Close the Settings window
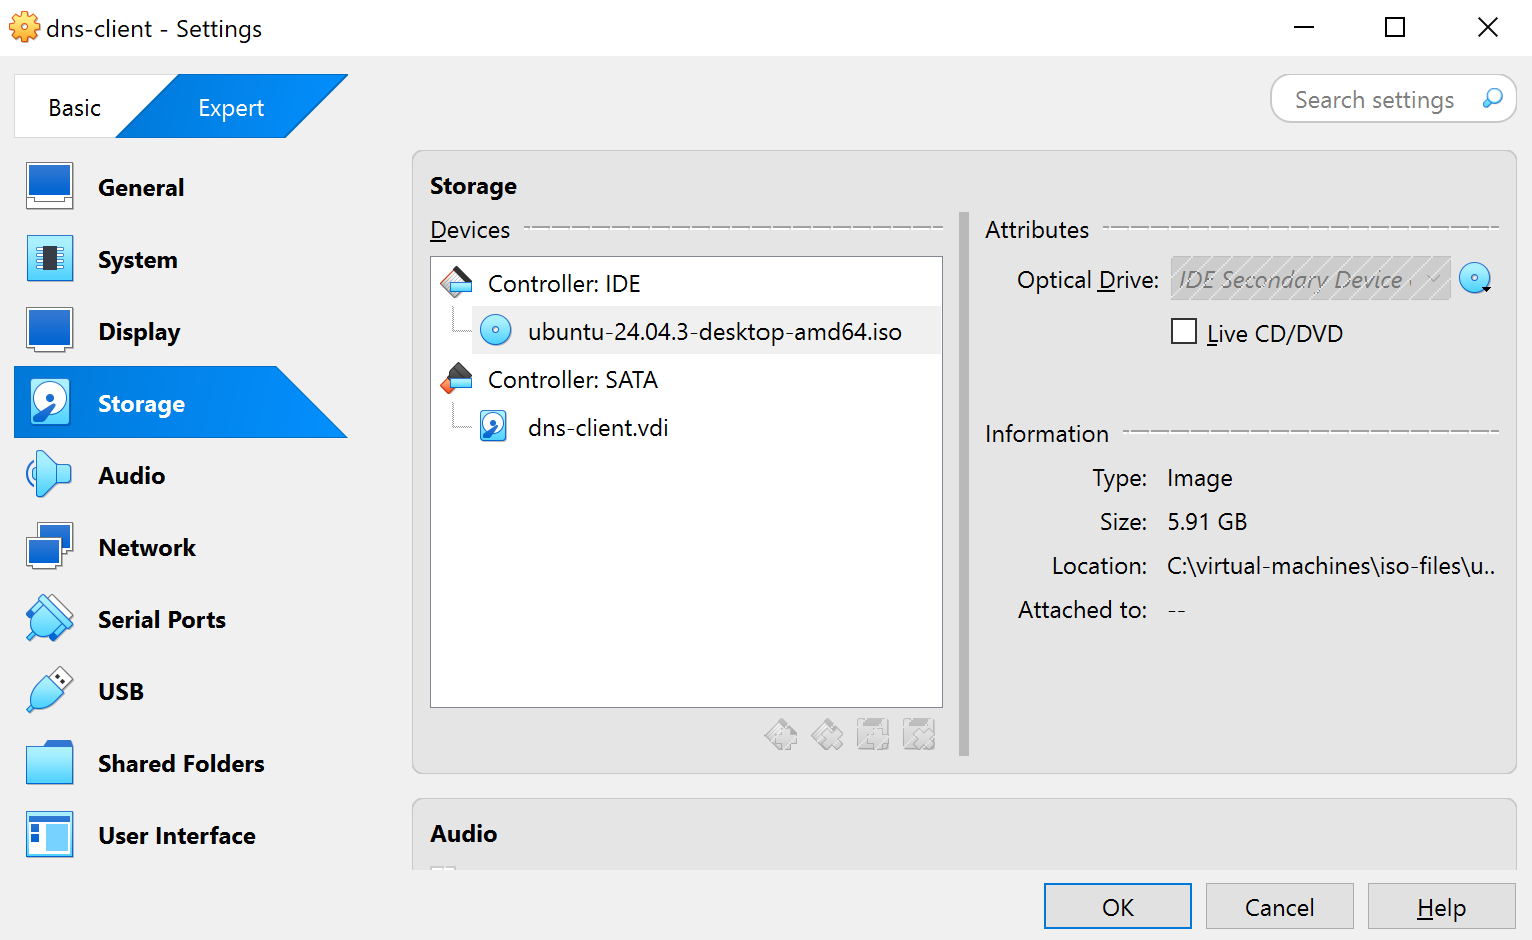 coord(1487,28)
